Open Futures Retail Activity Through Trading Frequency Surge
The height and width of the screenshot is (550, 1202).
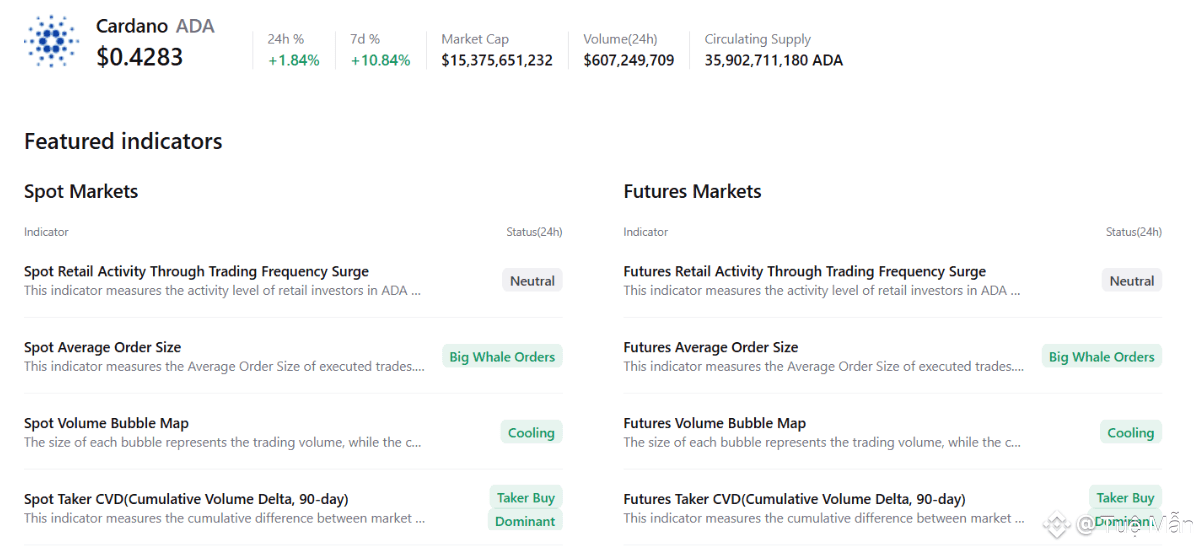point(804,271)
